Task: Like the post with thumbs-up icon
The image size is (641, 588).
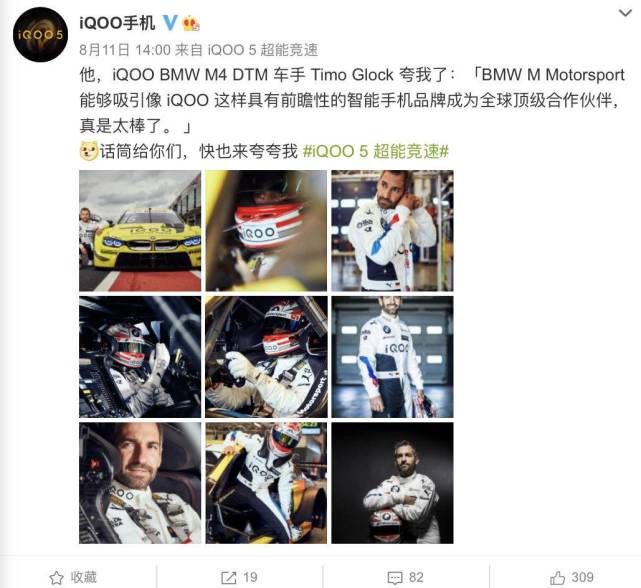Action: 557,577
